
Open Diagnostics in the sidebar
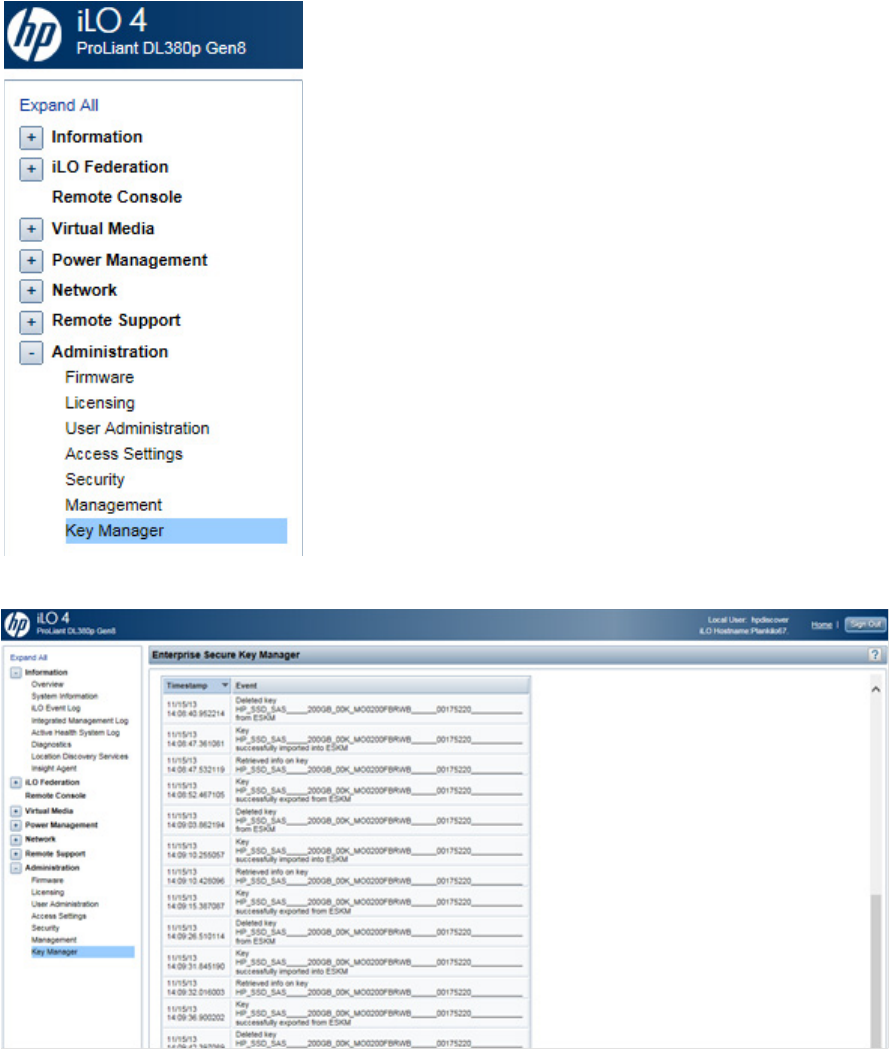[51, 745]
